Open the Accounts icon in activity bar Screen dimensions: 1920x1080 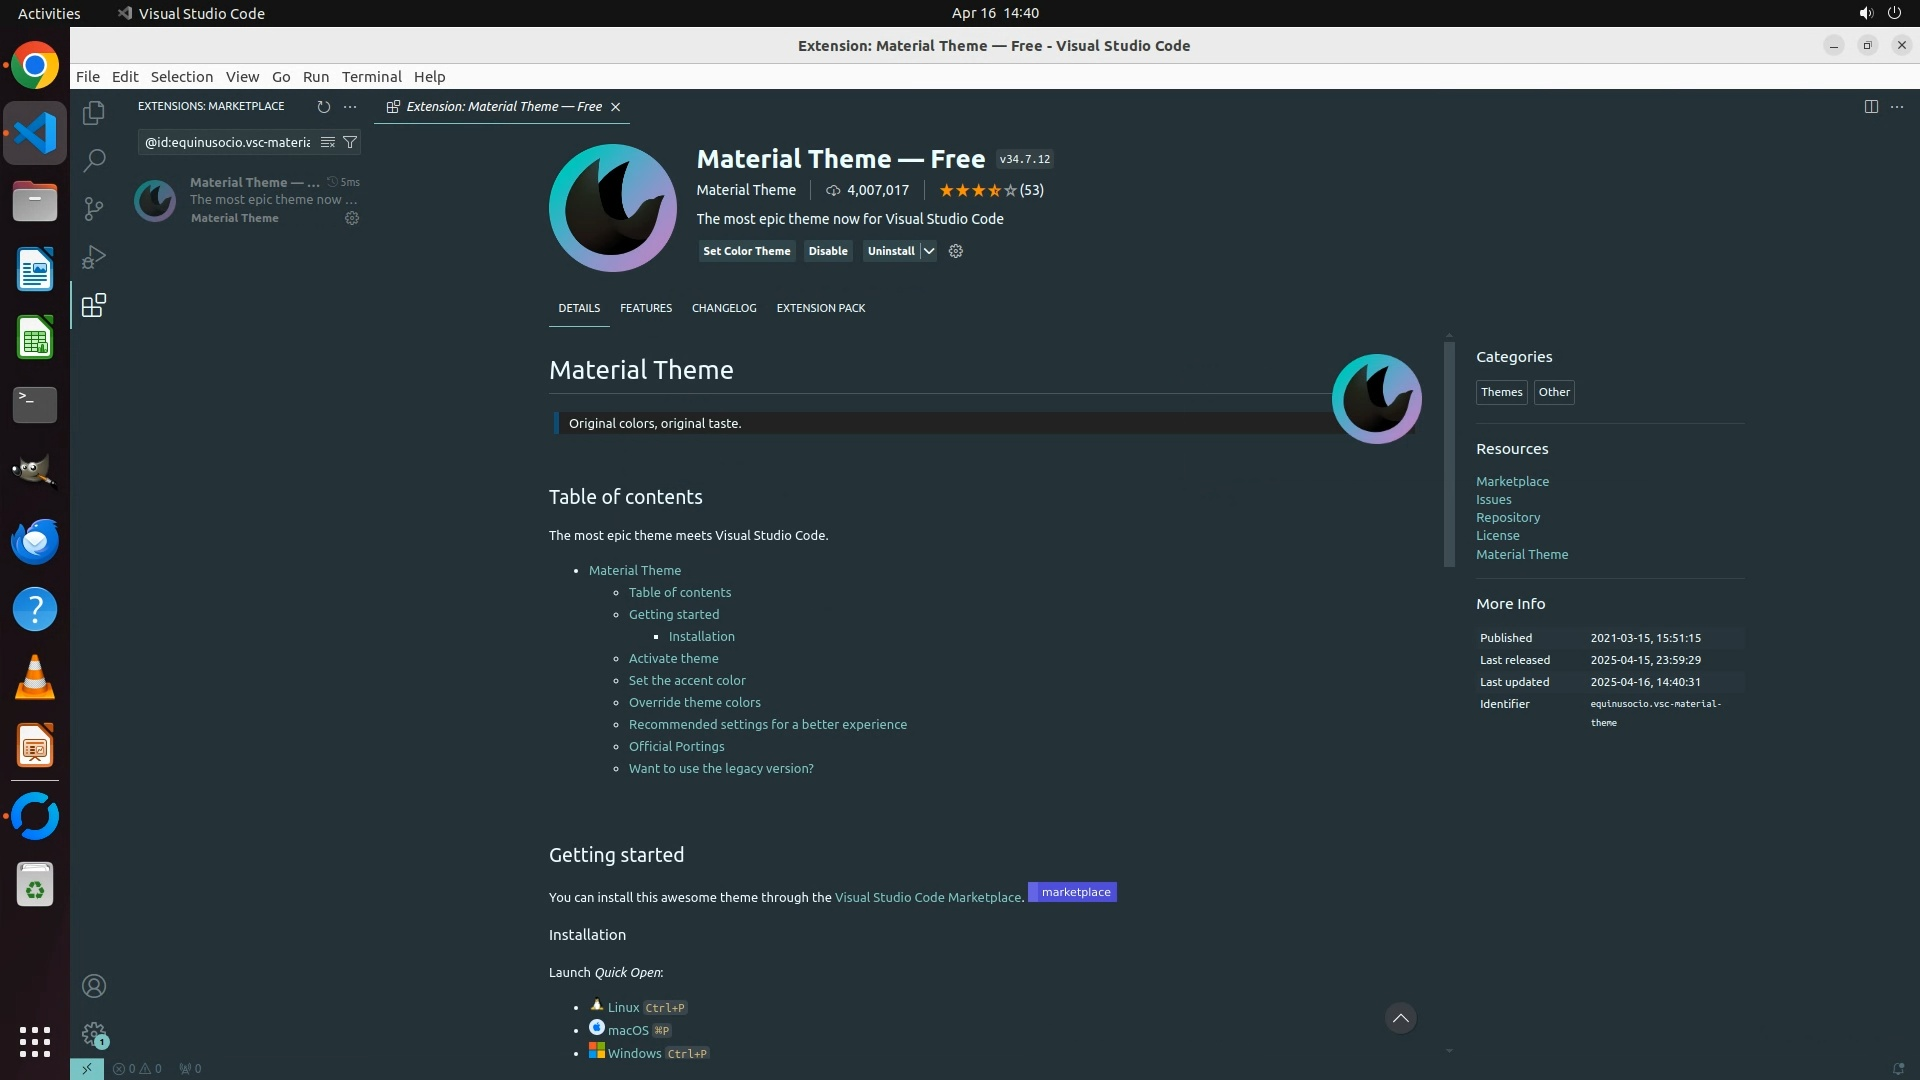[94, 986]
